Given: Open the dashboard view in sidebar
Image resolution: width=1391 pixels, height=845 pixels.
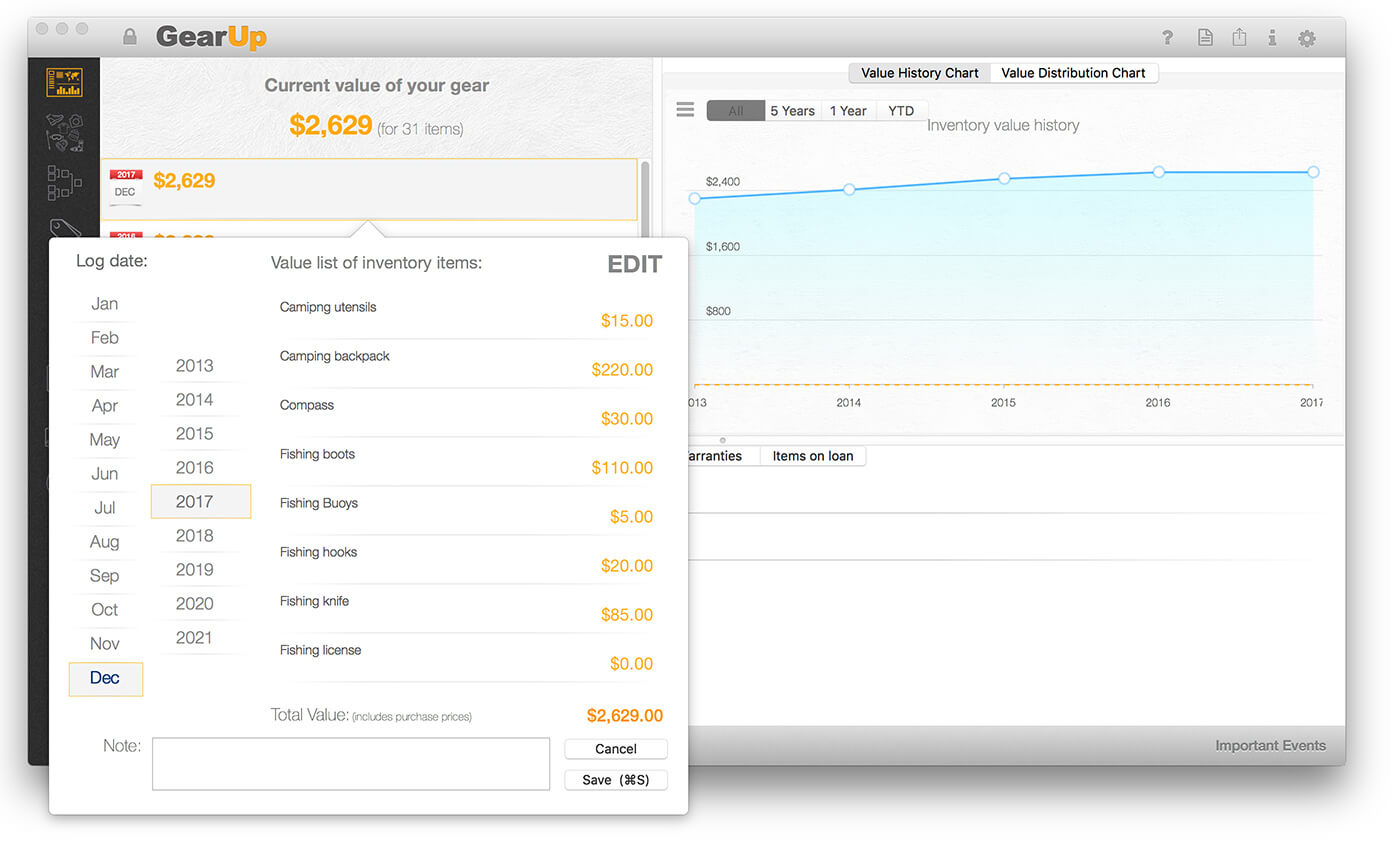Looking at the screenshot, I should point(64,82).
